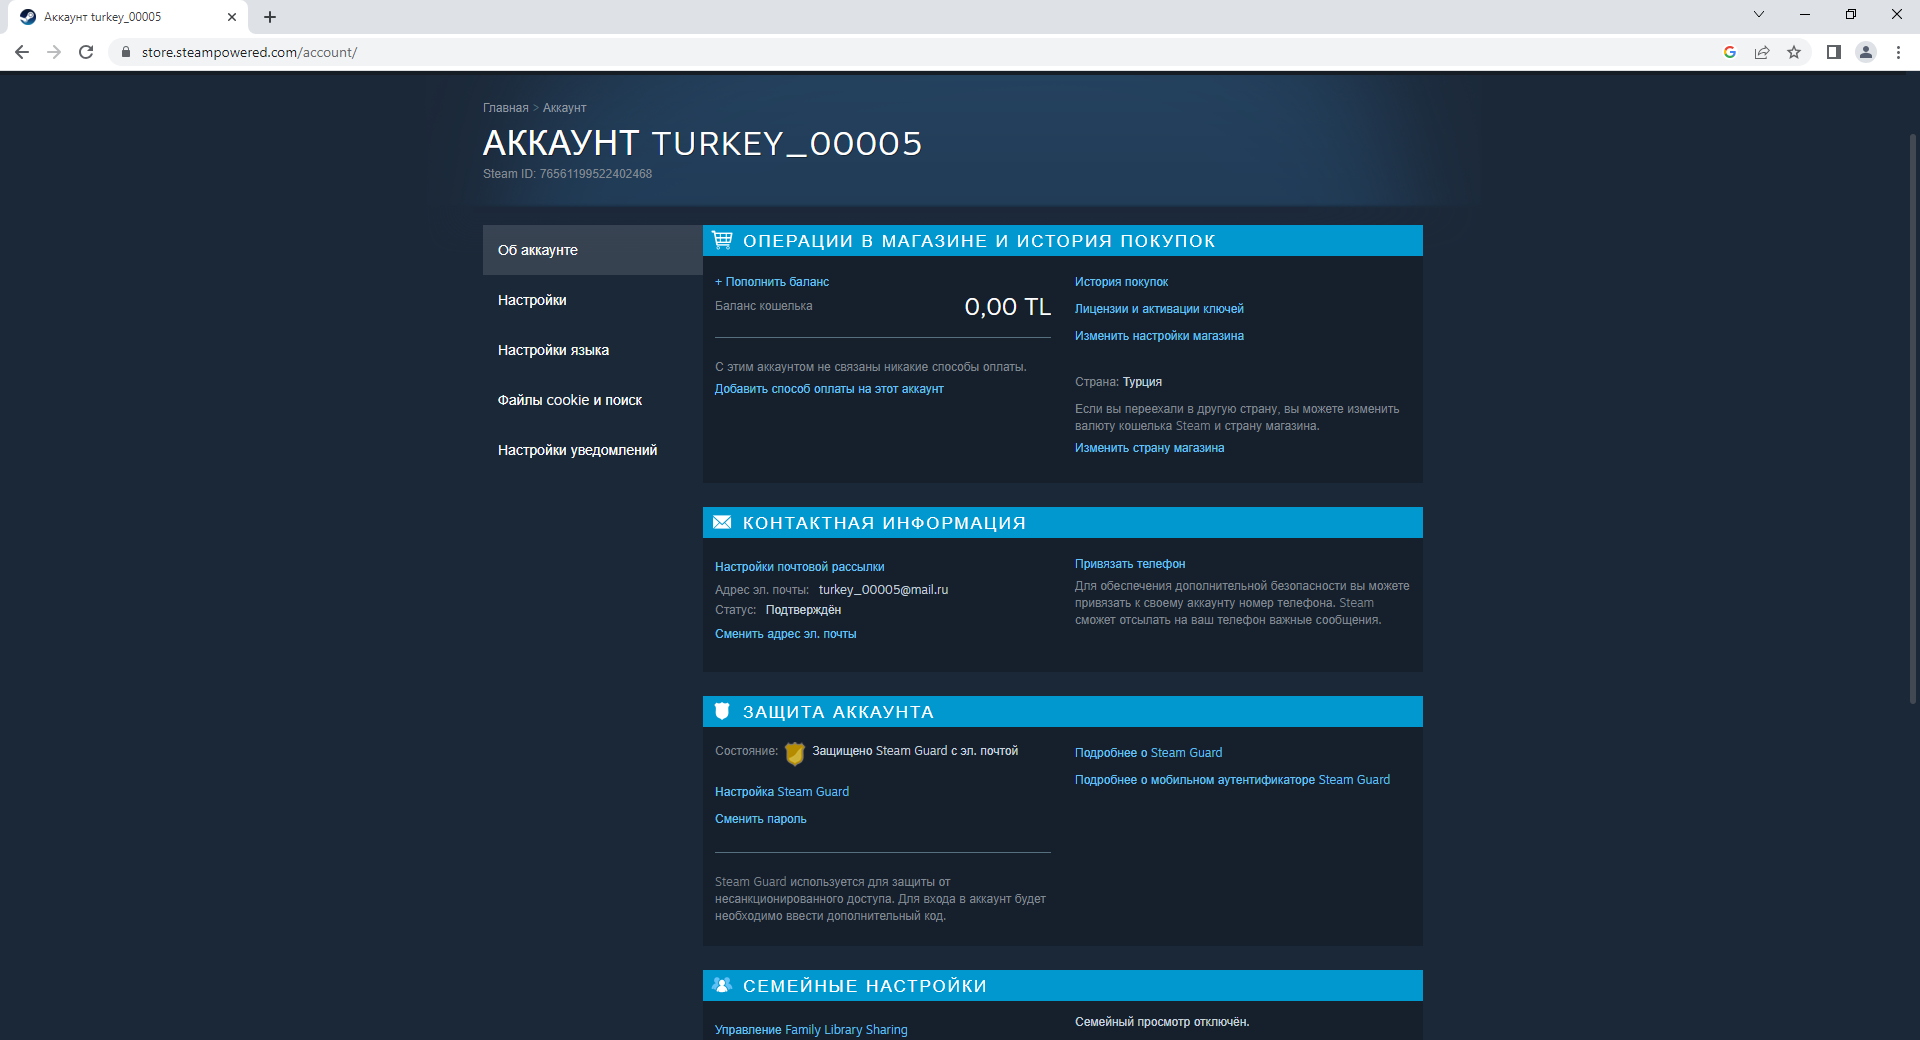Select the 'Об аккаунте' sidebar tab
Image resolution: width=1920 pixels, height=1040 pixels.
tap(593, 250)
